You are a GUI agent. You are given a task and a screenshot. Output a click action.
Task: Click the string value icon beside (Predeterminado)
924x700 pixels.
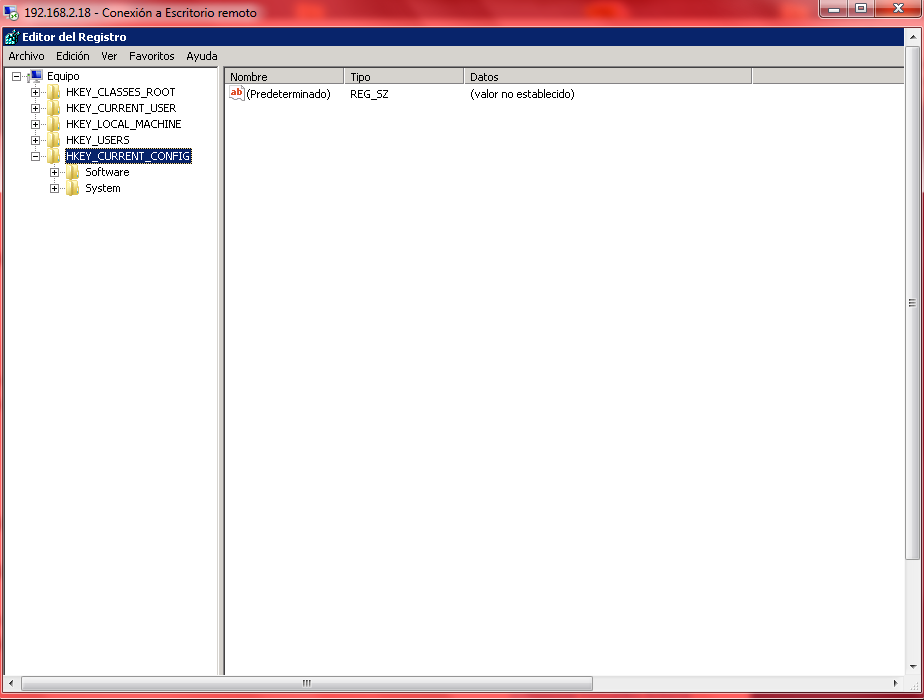point(237,93)
